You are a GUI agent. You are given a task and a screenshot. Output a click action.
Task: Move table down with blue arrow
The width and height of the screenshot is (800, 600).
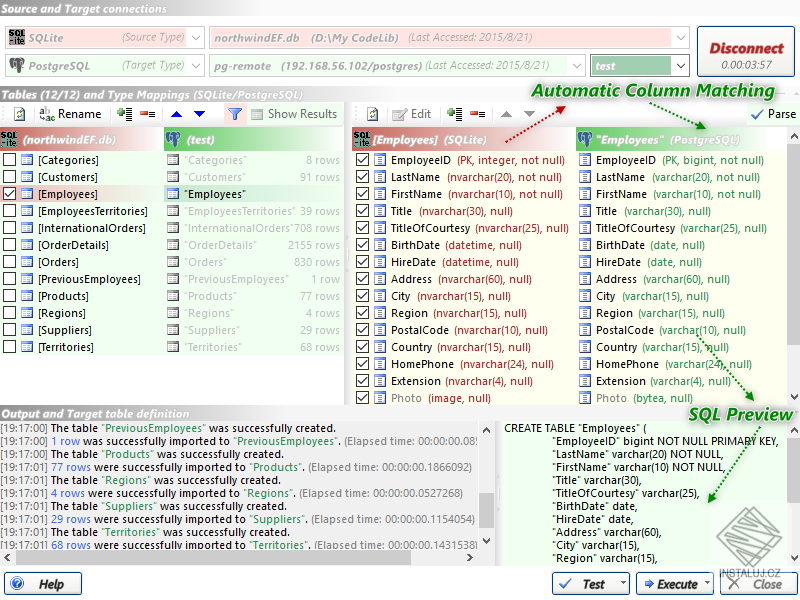(x=199, y=114)
